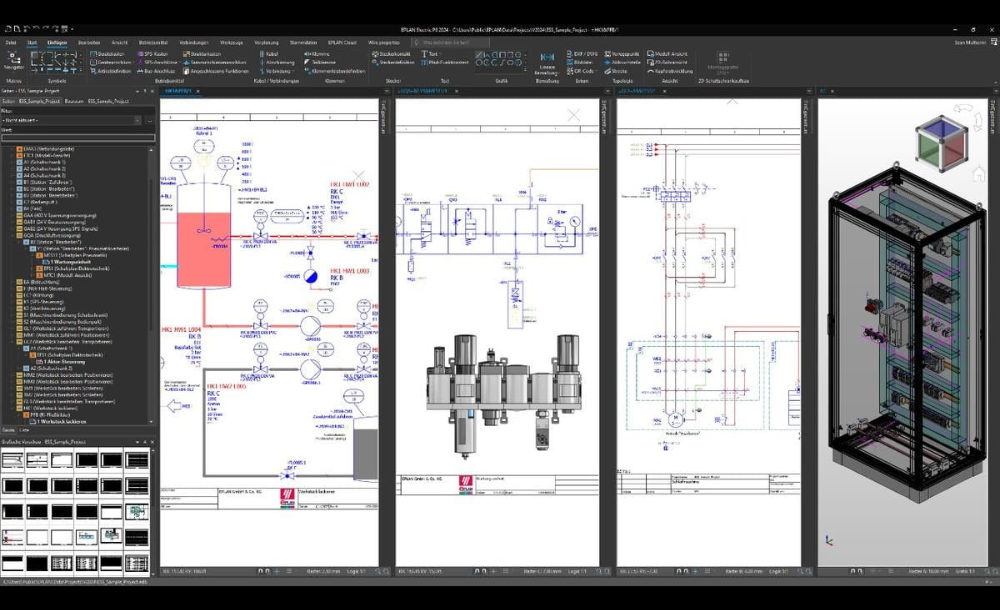Image resolution: width=1000 pixels, height=610 pixels.
Task: Open the Stammdaten ribbon tab
Action: click(303, 42)
